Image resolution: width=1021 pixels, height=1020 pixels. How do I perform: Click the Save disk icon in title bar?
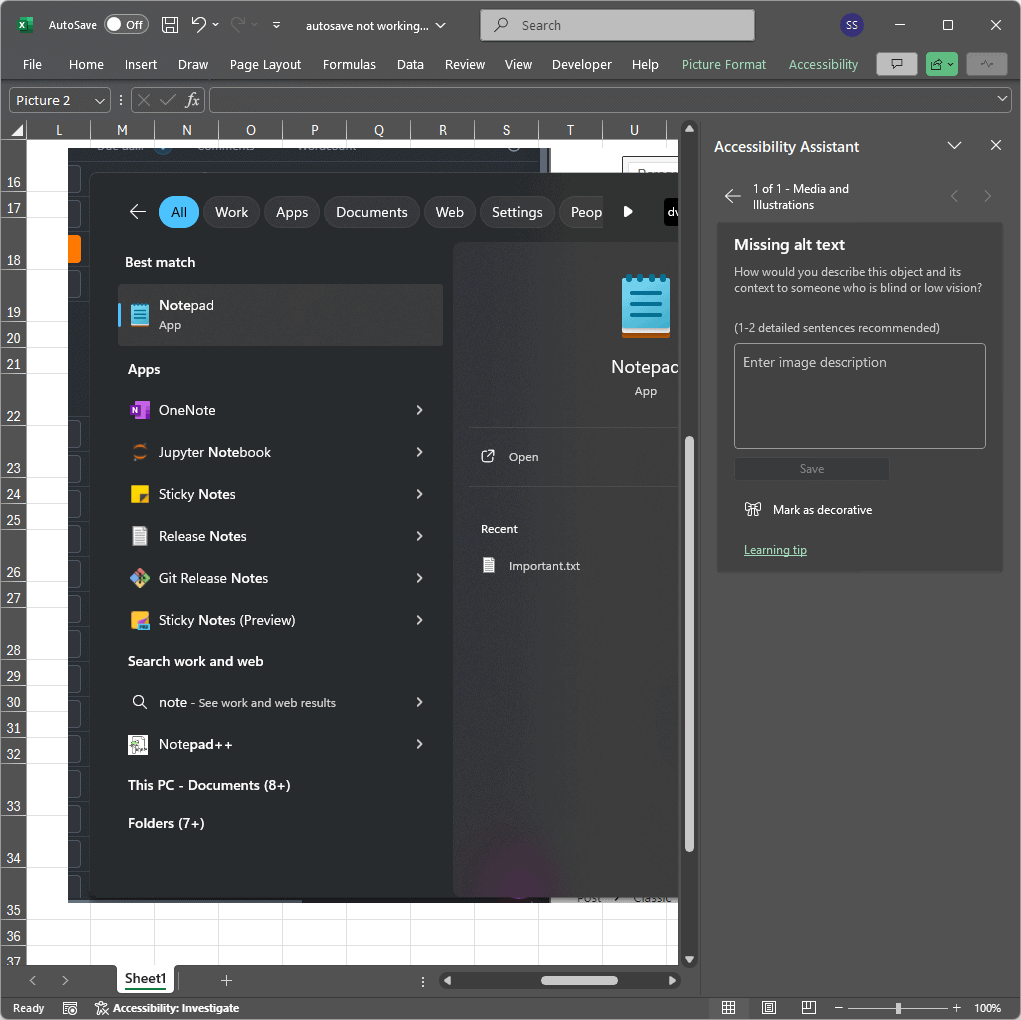[x=170, y=25]
